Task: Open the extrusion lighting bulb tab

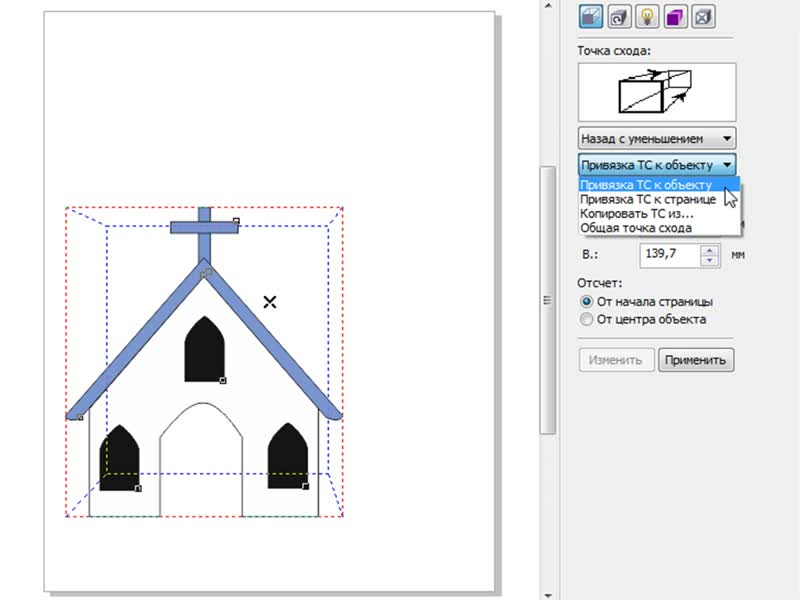Action: point(648,15)
